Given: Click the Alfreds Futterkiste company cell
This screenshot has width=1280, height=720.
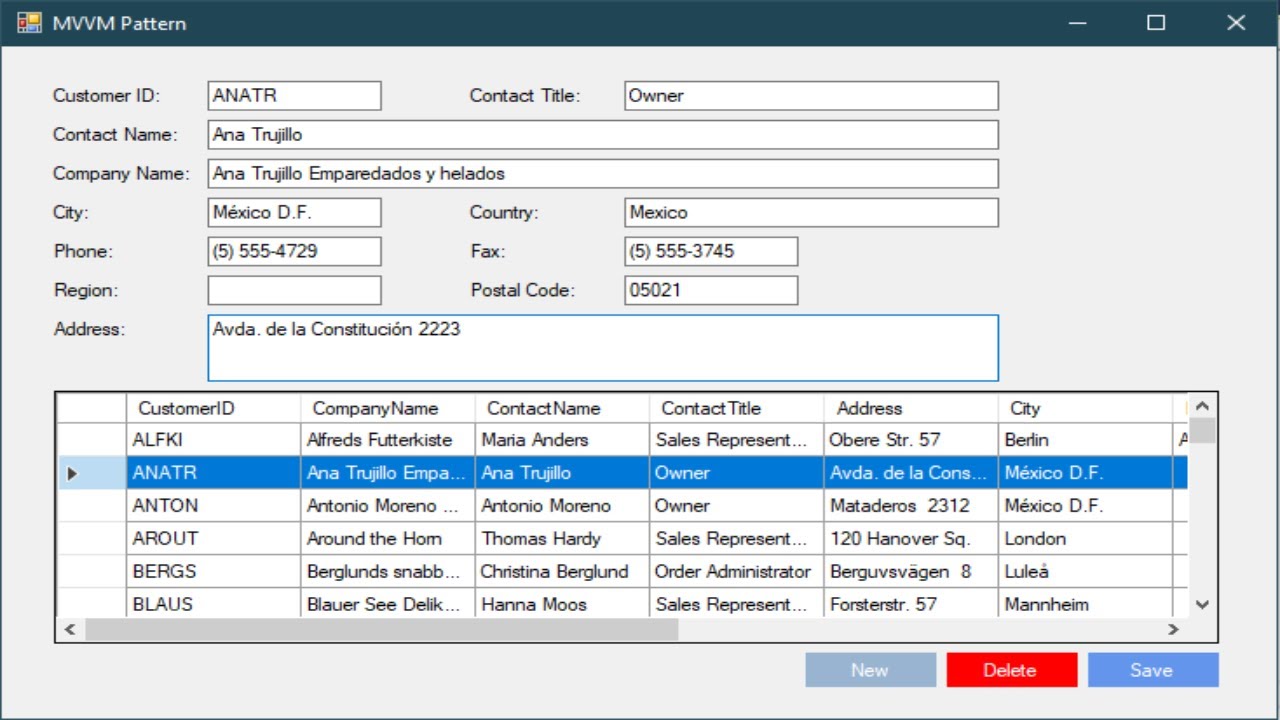Looking at the screenshot, I should [387, 440].
